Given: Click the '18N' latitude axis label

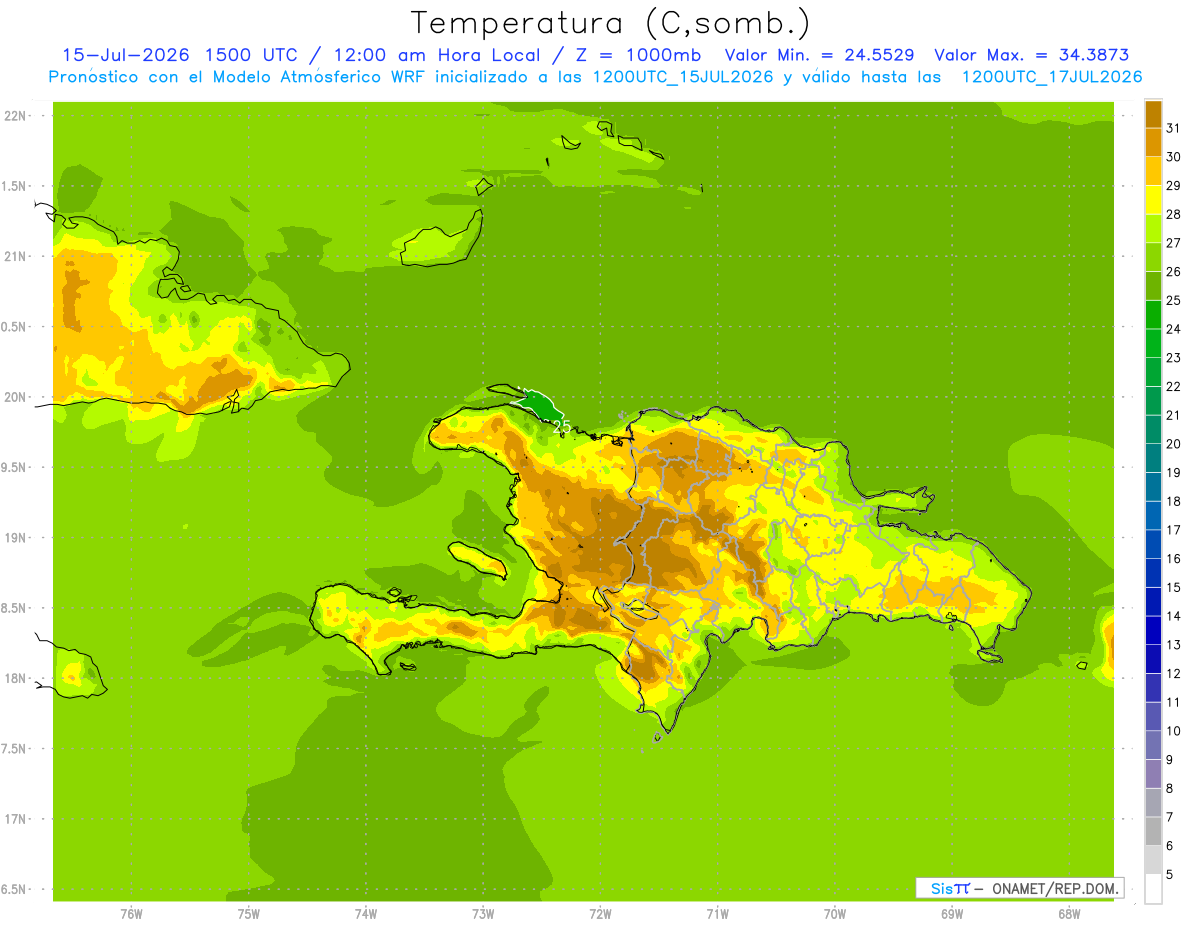Looking at the screenshot, I should pos(15,678).
